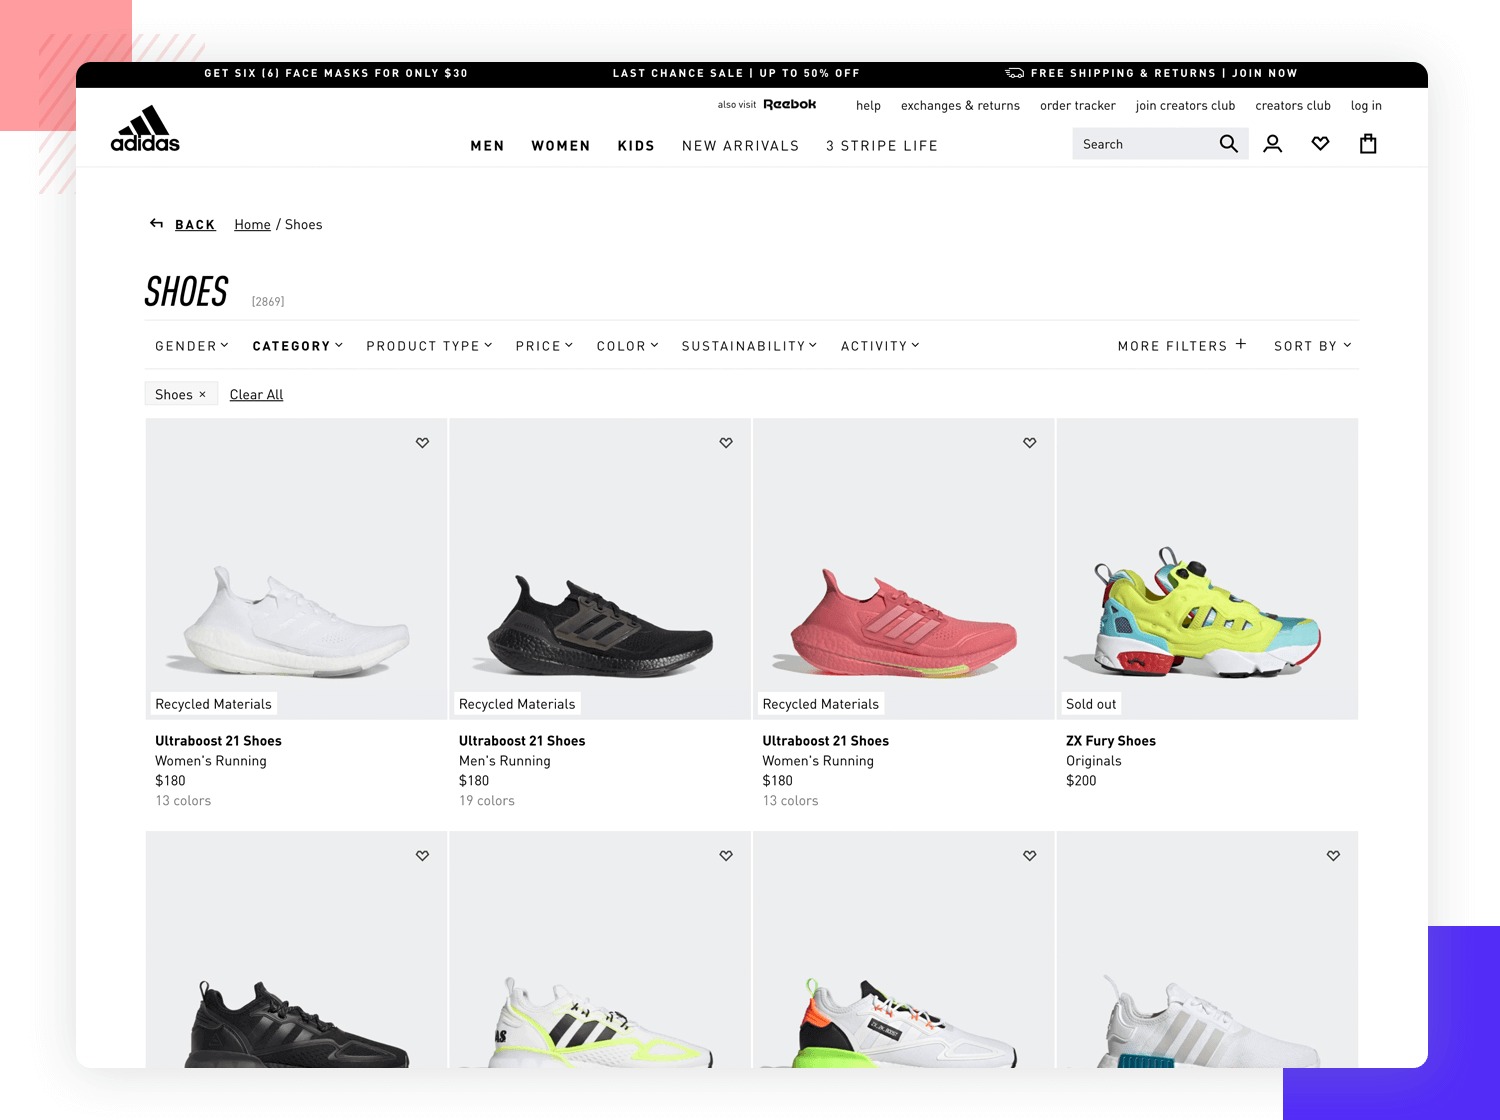
Task: Expand the Gender filter
Action: (x=192, y=346)
